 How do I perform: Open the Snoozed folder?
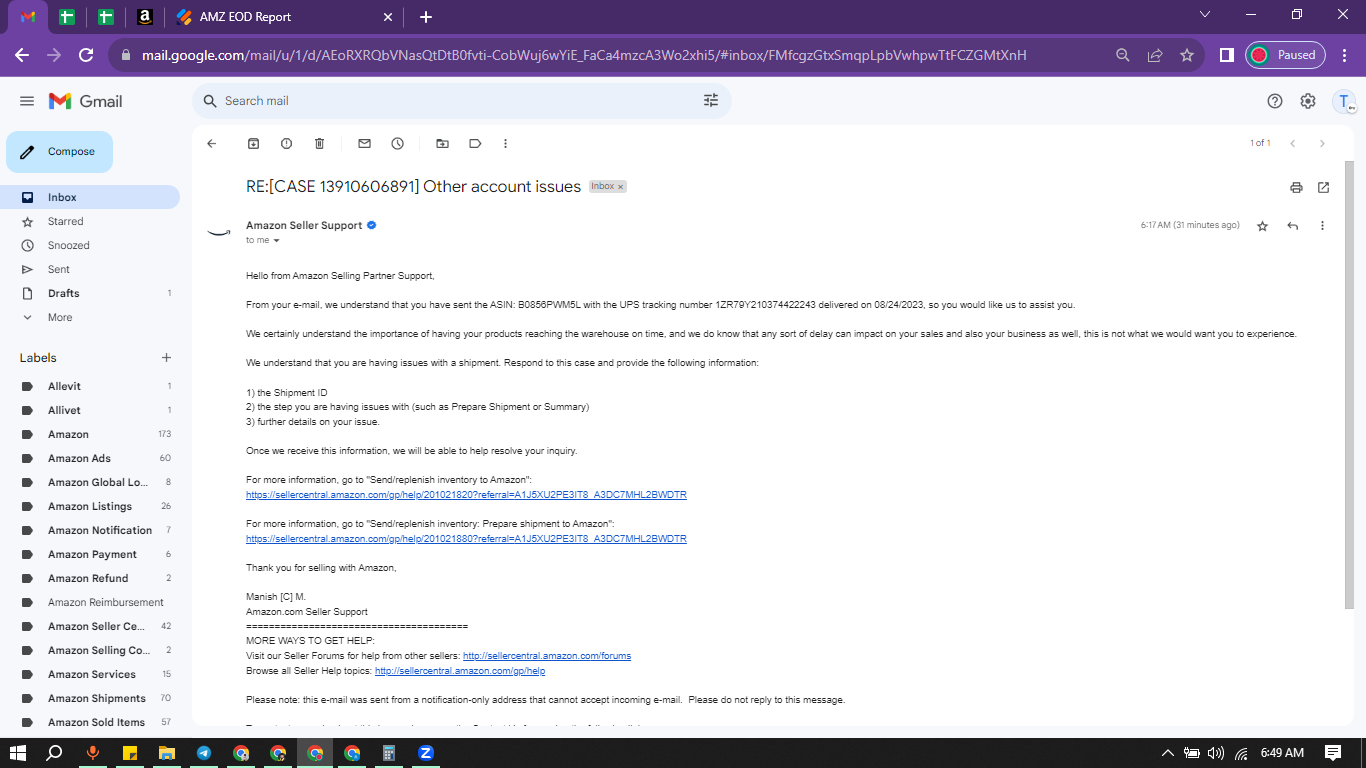(90, 246)
